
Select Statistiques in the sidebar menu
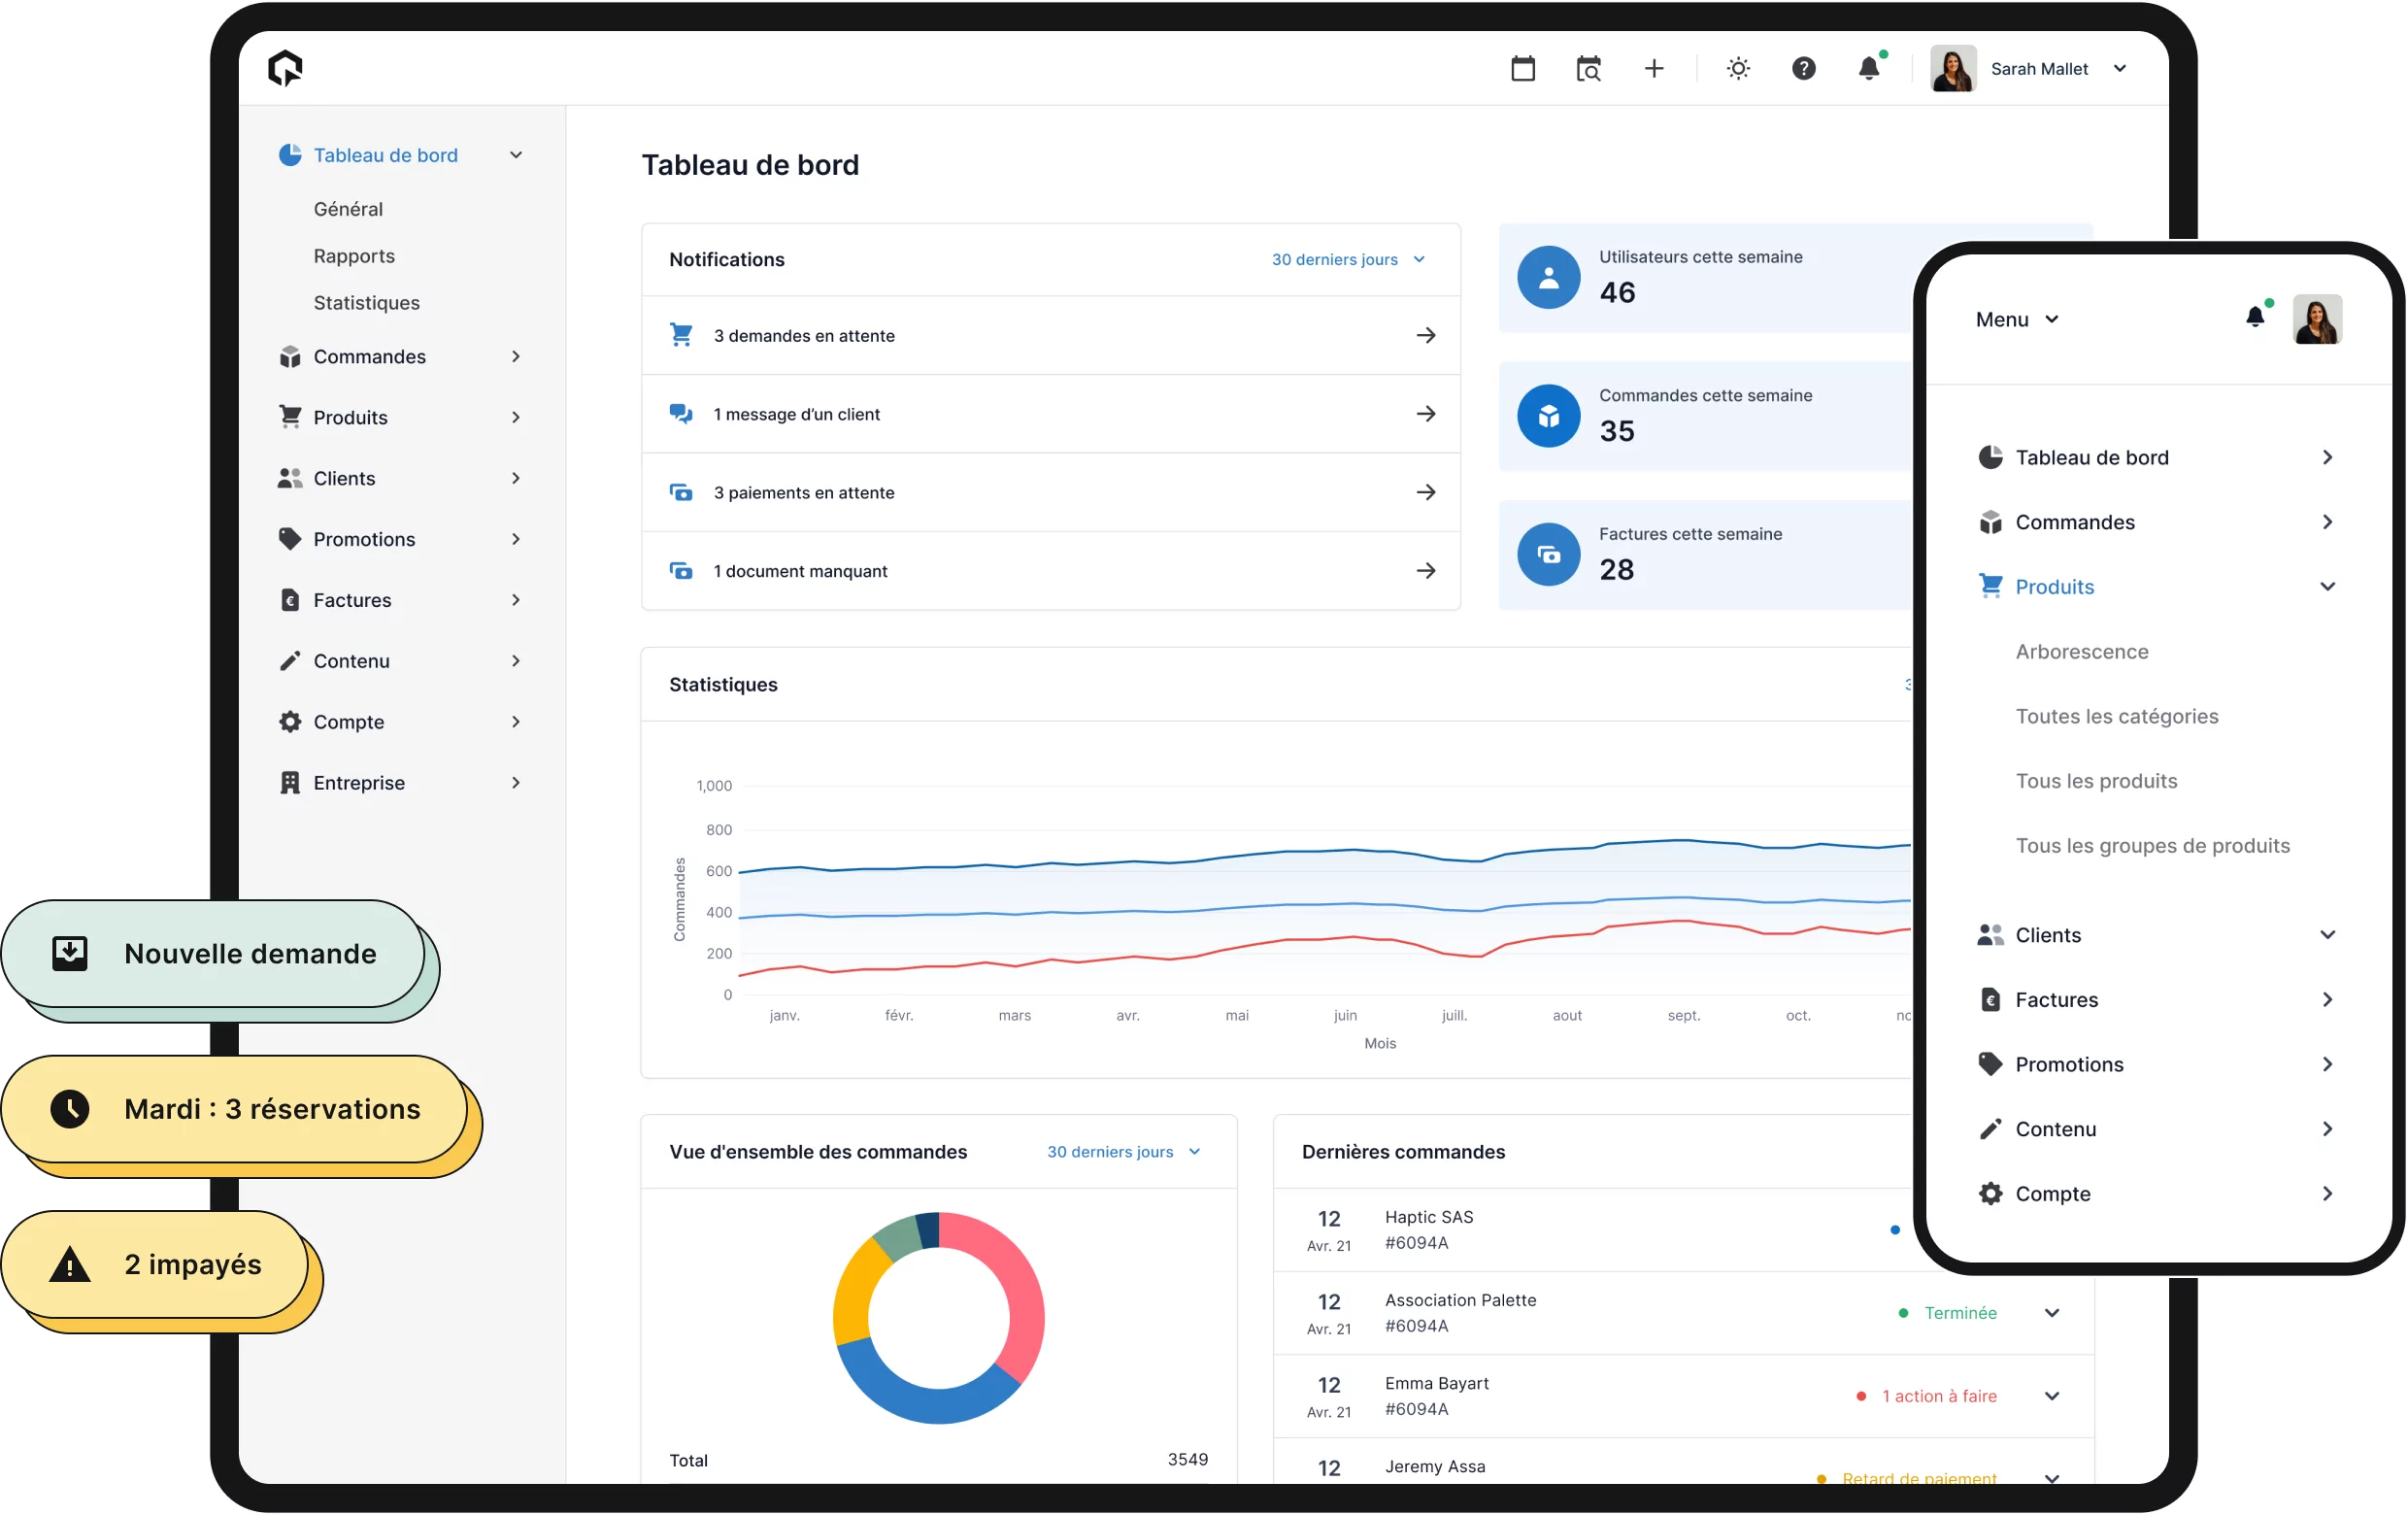(366, 302)
